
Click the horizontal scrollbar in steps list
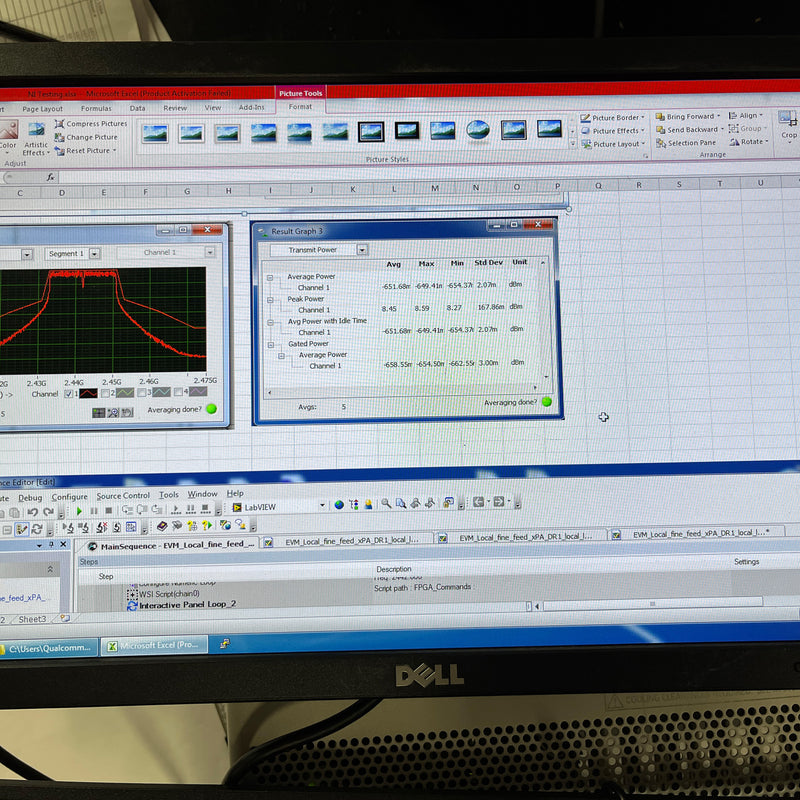(653, 604)
